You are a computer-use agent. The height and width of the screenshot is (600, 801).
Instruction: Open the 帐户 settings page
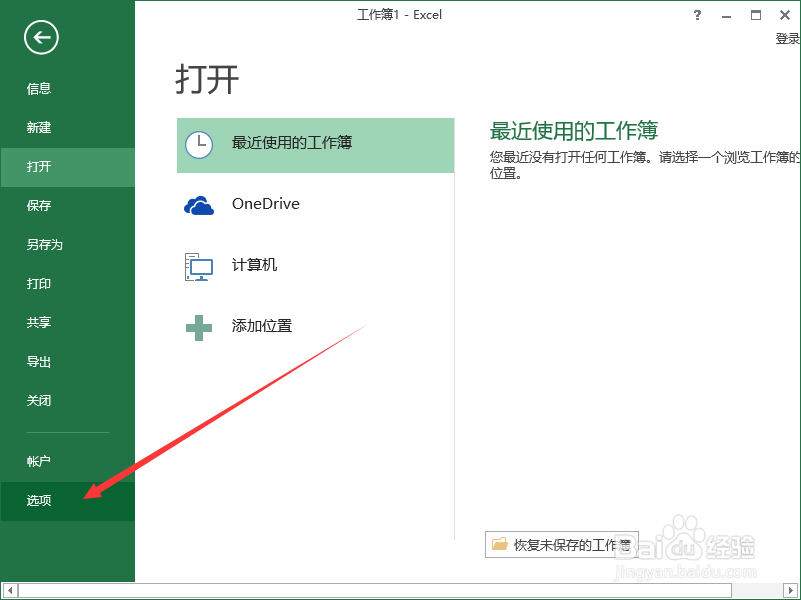point(38,460)
